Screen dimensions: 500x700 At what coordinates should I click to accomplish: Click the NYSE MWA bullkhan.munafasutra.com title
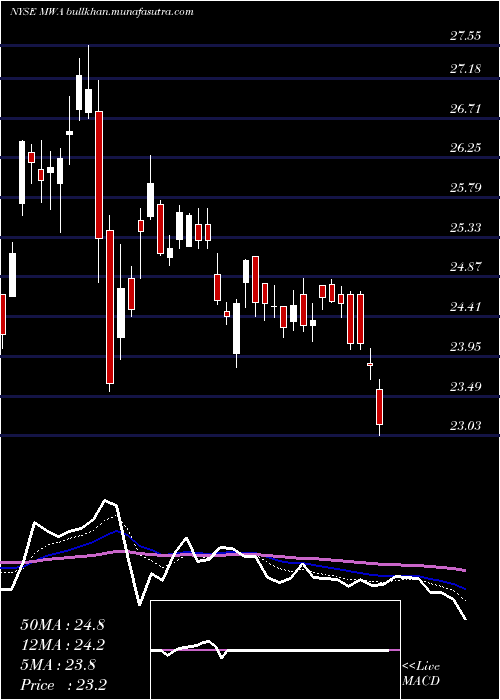[x=102, y=12]
